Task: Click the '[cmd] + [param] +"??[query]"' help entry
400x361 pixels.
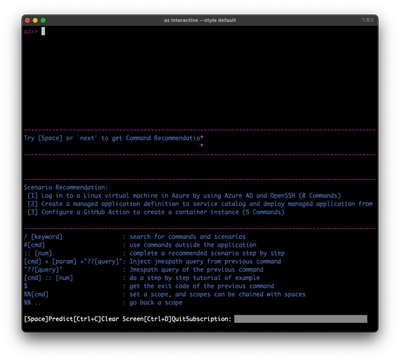Action: 73,261
